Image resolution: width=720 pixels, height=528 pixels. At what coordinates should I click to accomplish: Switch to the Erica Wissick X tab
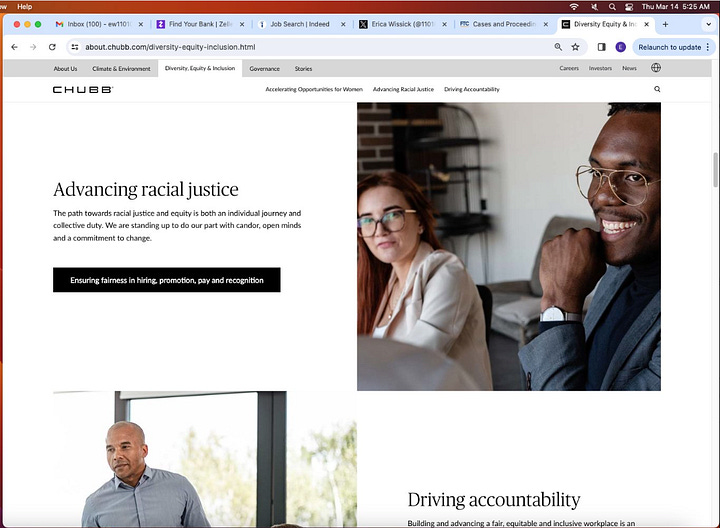click(403, 24)
